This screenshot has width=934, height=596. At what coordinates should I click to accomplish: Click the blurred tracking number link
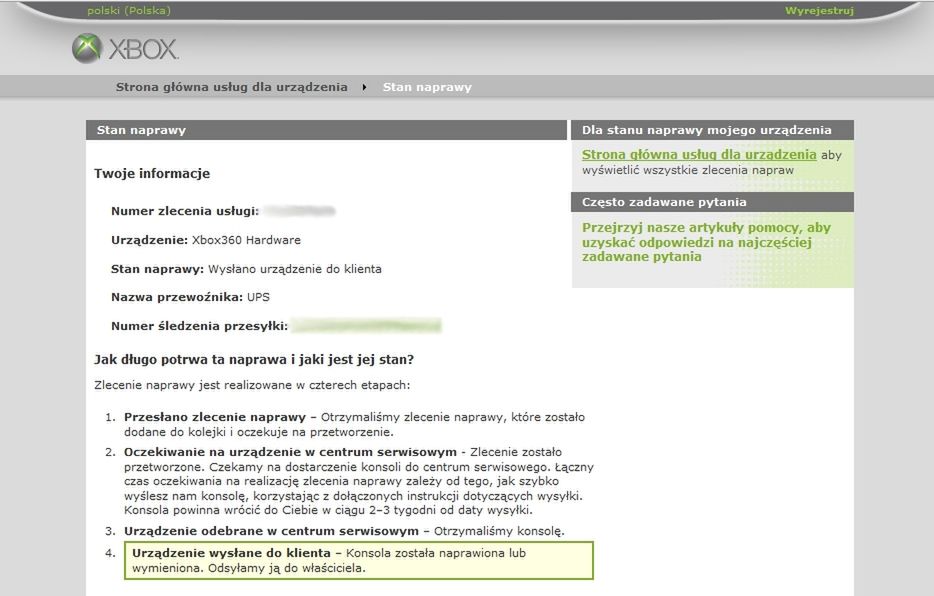(x=366, y=326)
